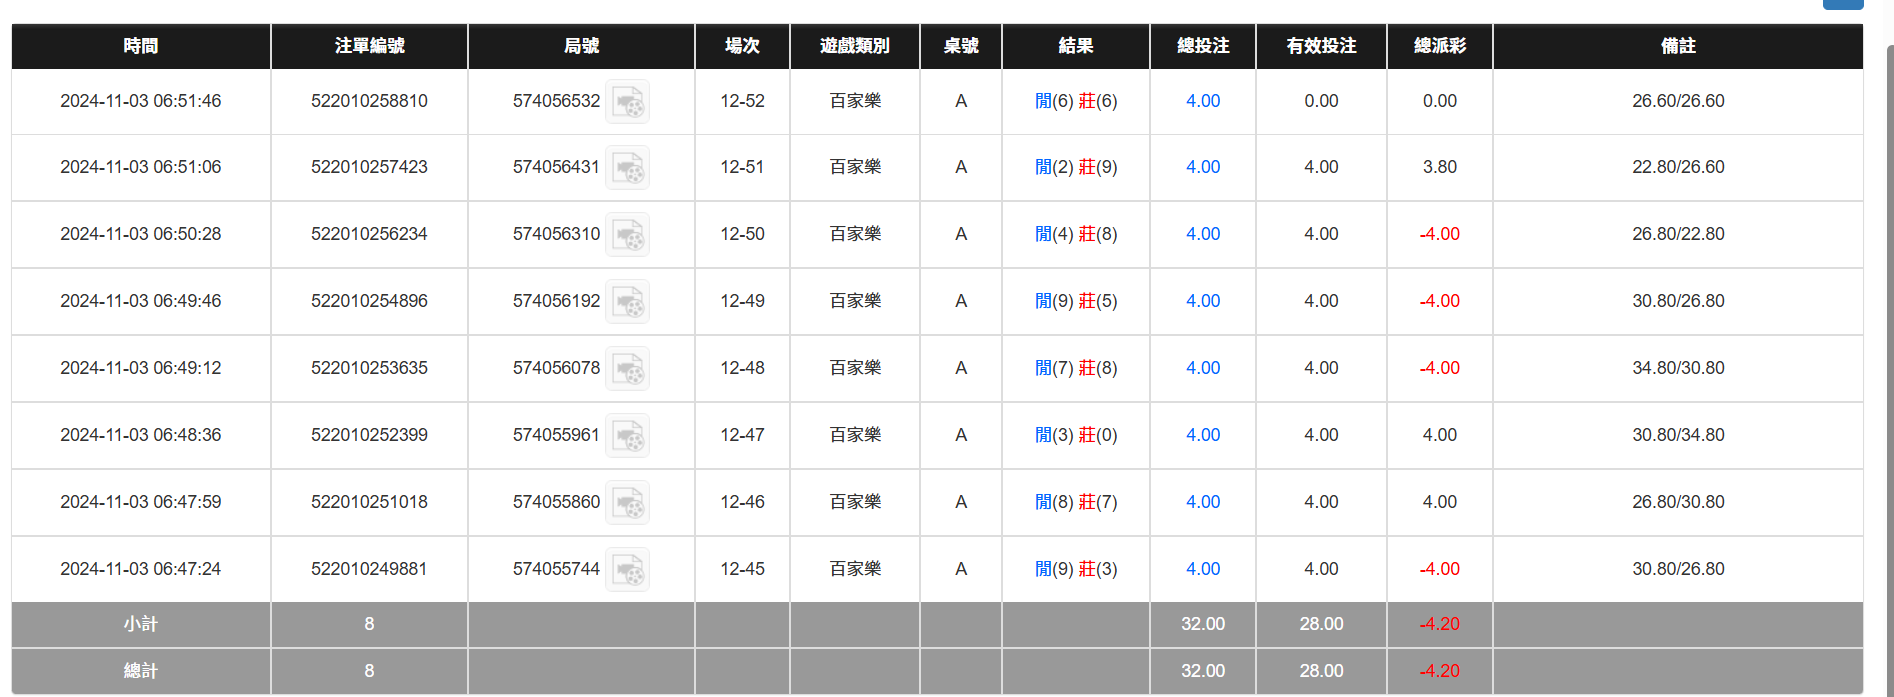
Task: View video record for round 574056310
Action: pos(628,234)
